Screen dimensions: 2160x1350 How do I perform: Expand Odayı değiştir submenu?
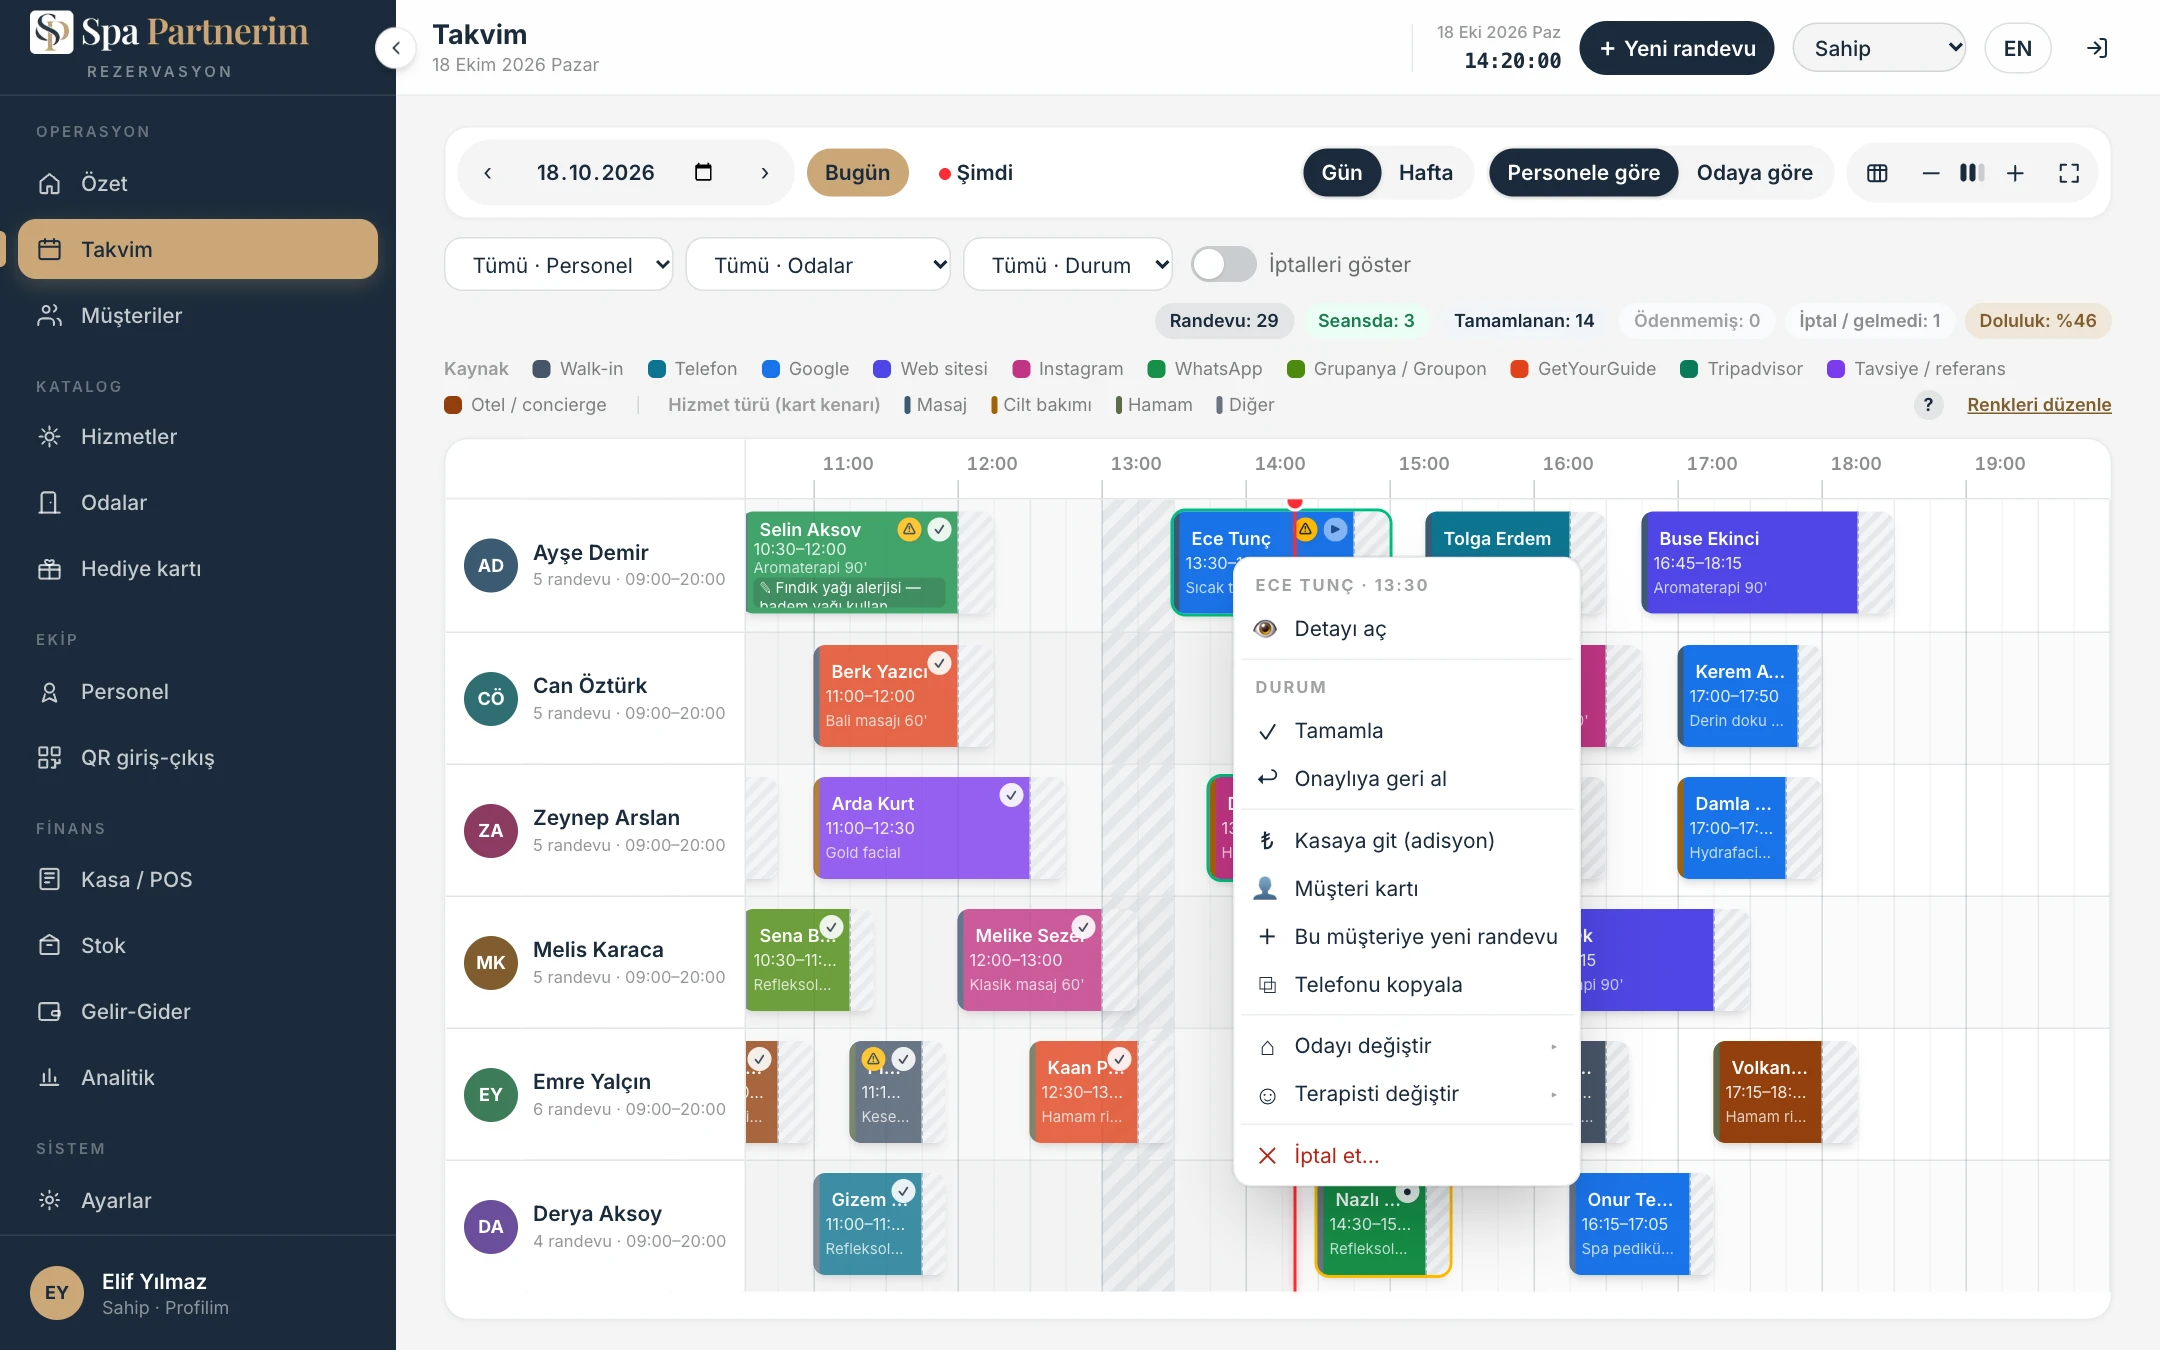(x=1407, y=1046)
